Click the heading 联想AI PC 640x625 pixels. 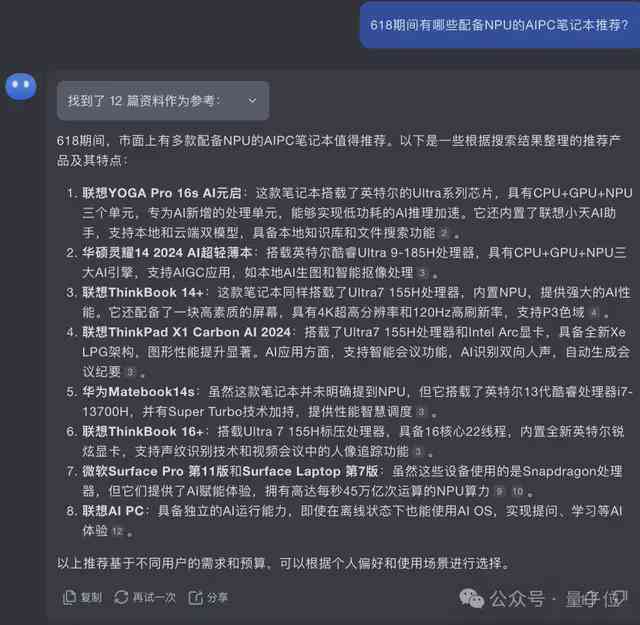(113, 511)
